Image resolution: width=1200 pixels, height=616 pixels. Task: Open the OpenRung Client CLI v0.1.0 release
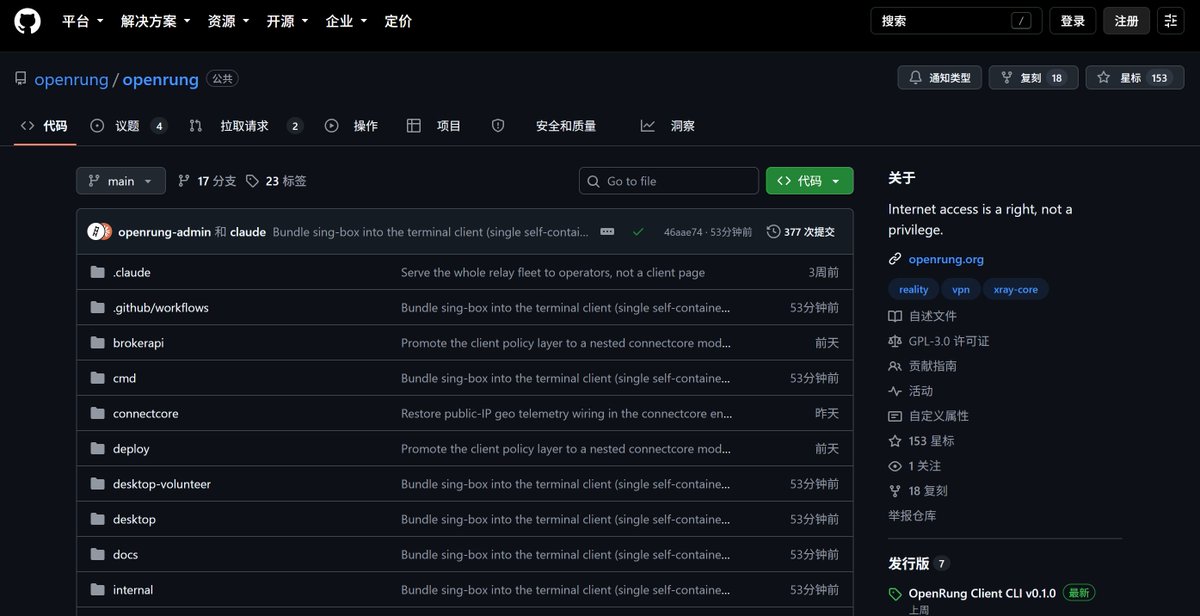[x=982, y=593]
